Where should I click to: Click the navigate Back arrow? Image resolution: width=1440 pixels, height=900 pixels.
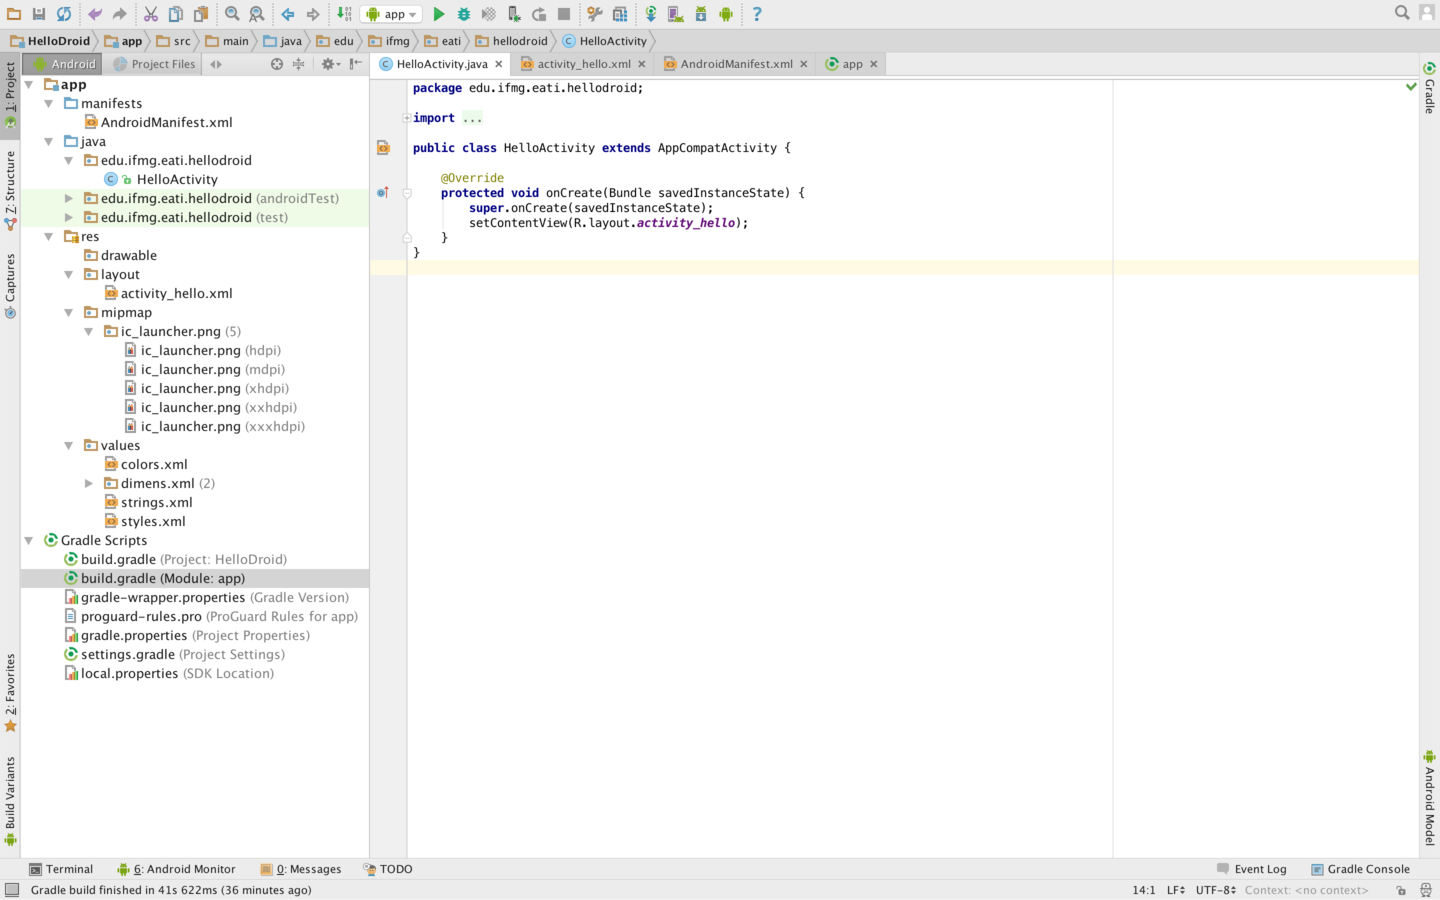(288, 14)
